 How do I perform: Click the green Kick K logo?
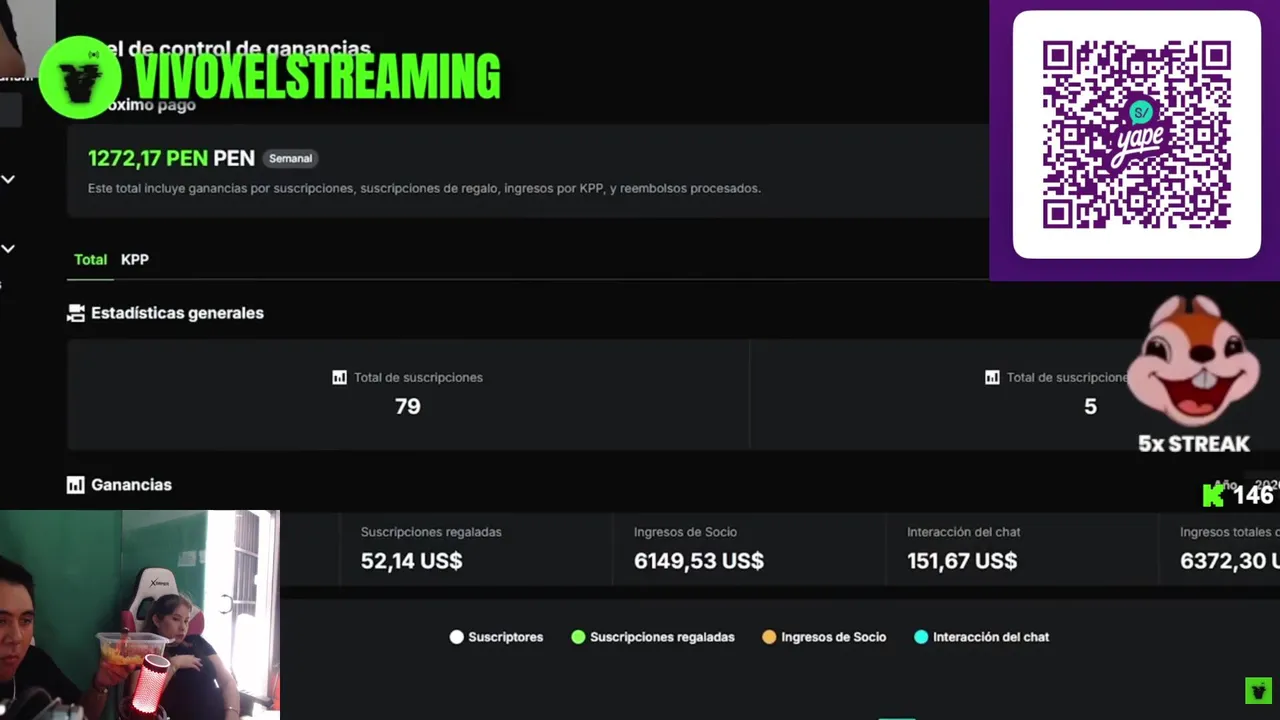tap(1214, 494)
